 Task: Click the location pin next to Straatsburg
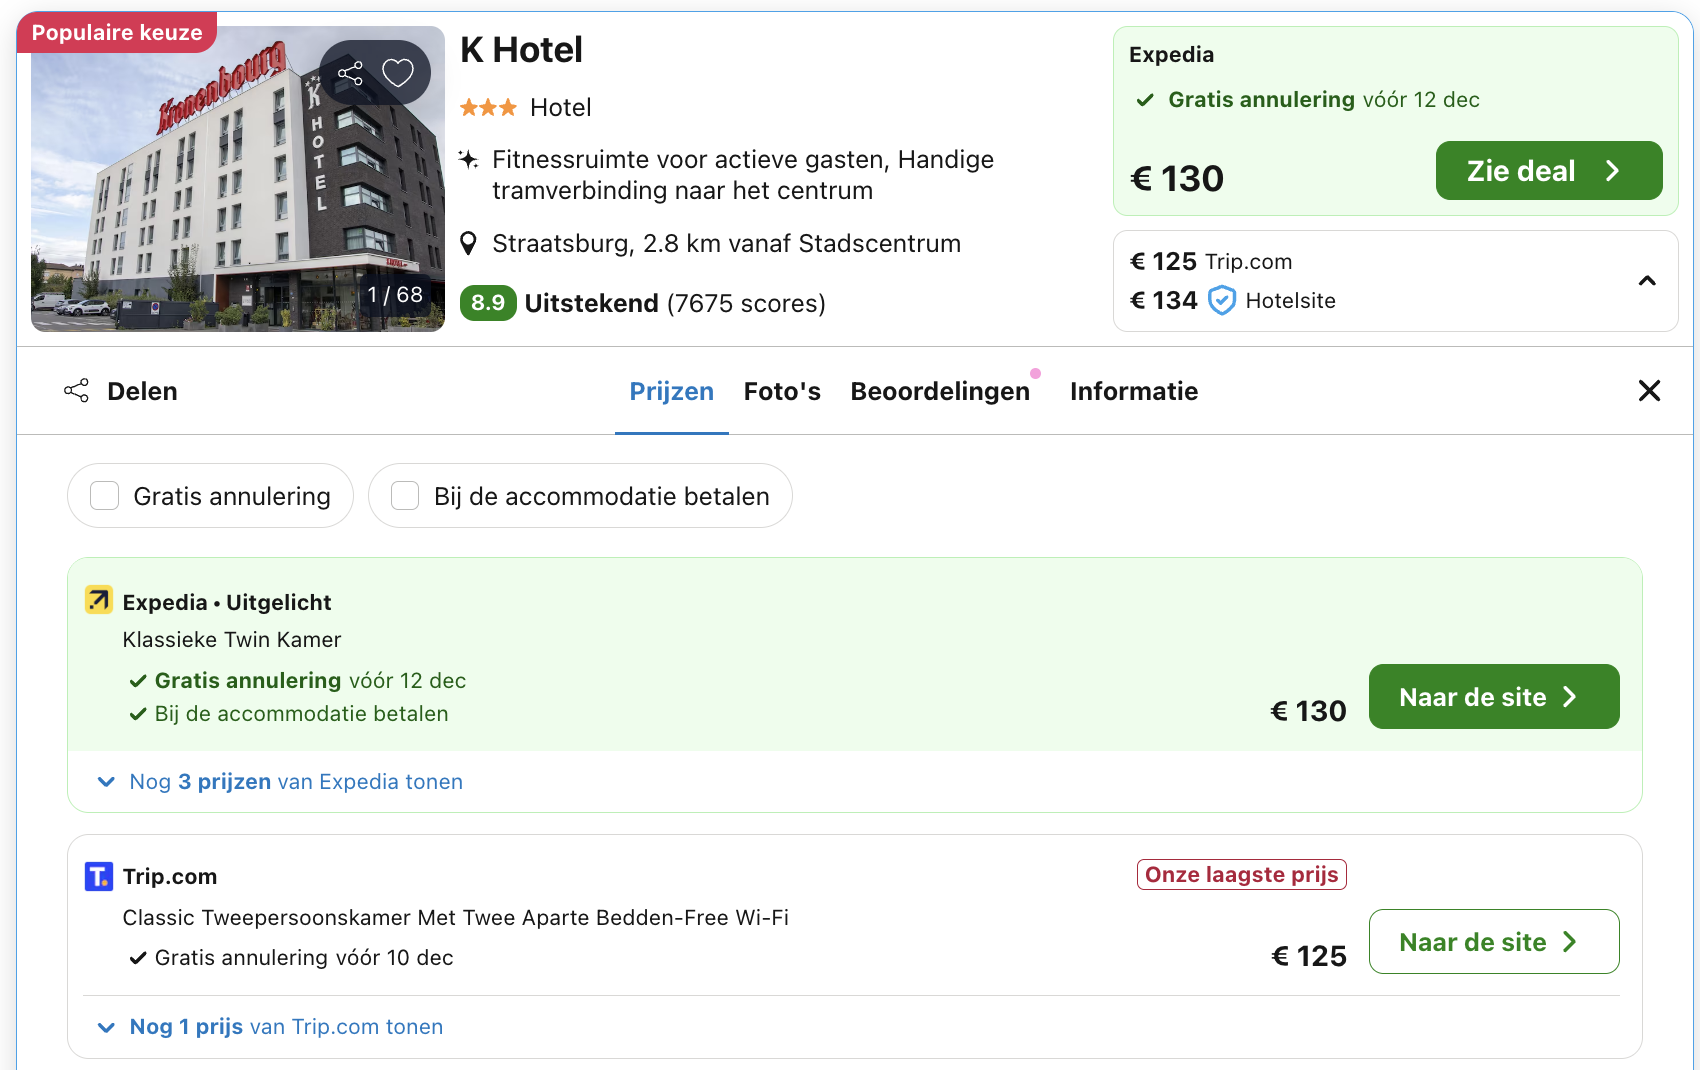(469, 242)
